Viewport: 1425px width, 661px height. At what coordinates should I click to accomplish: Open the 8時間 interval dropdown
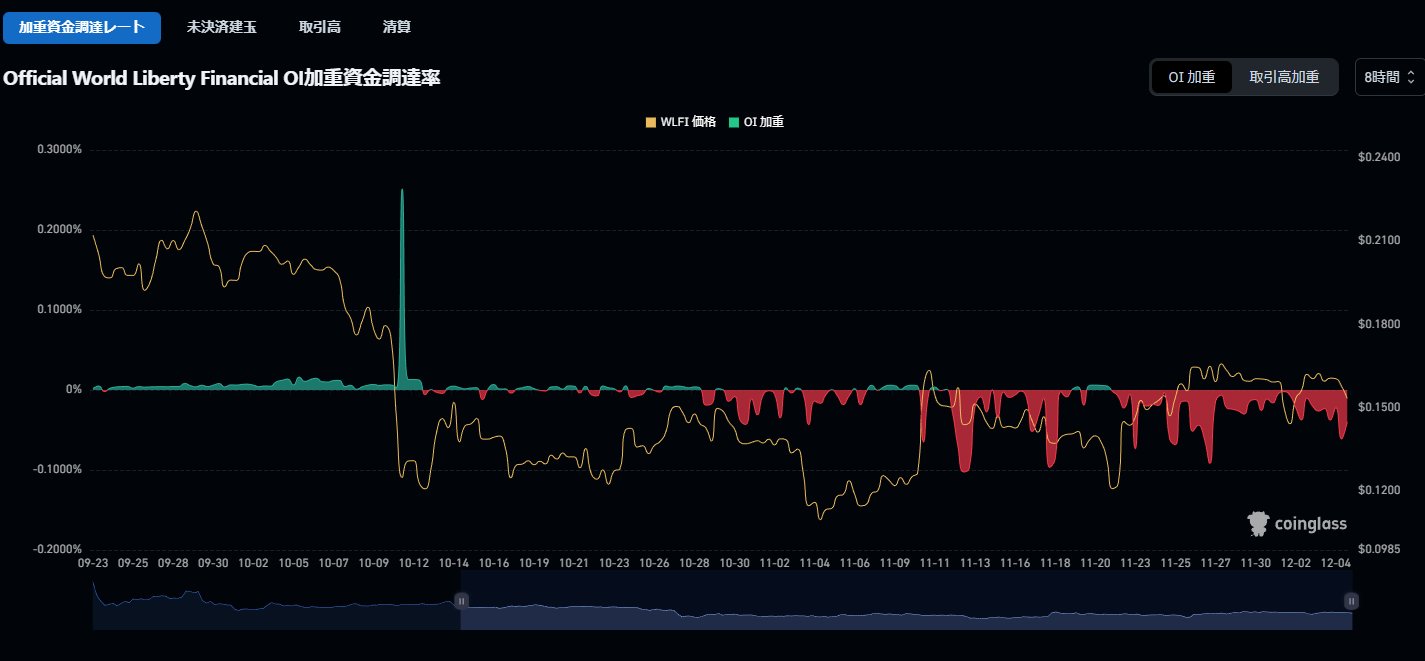point(1389,77)
